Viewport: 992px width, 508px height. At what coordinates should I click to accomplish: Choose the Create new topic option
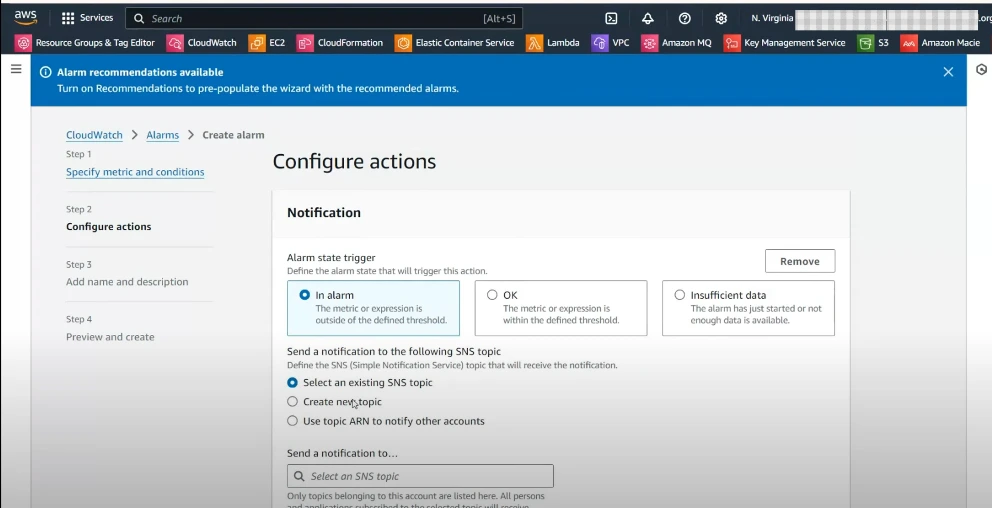coord(293,402)
